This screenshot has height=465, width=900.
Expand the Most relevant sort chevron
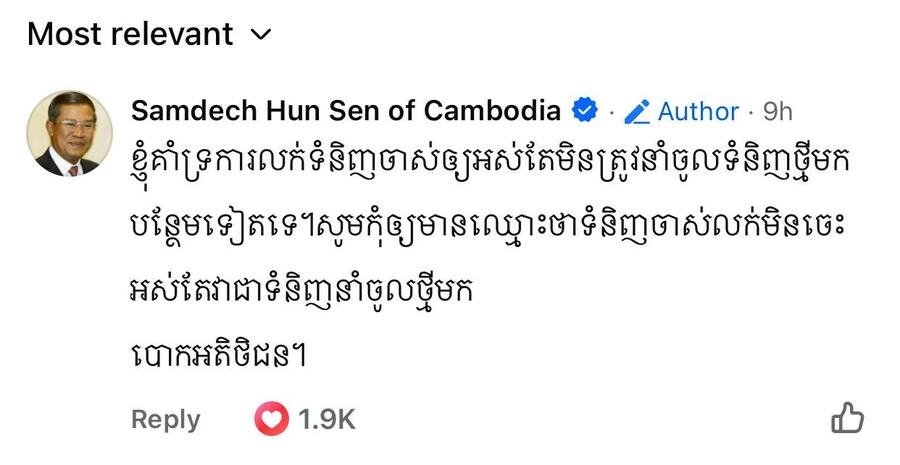[260, 35]
